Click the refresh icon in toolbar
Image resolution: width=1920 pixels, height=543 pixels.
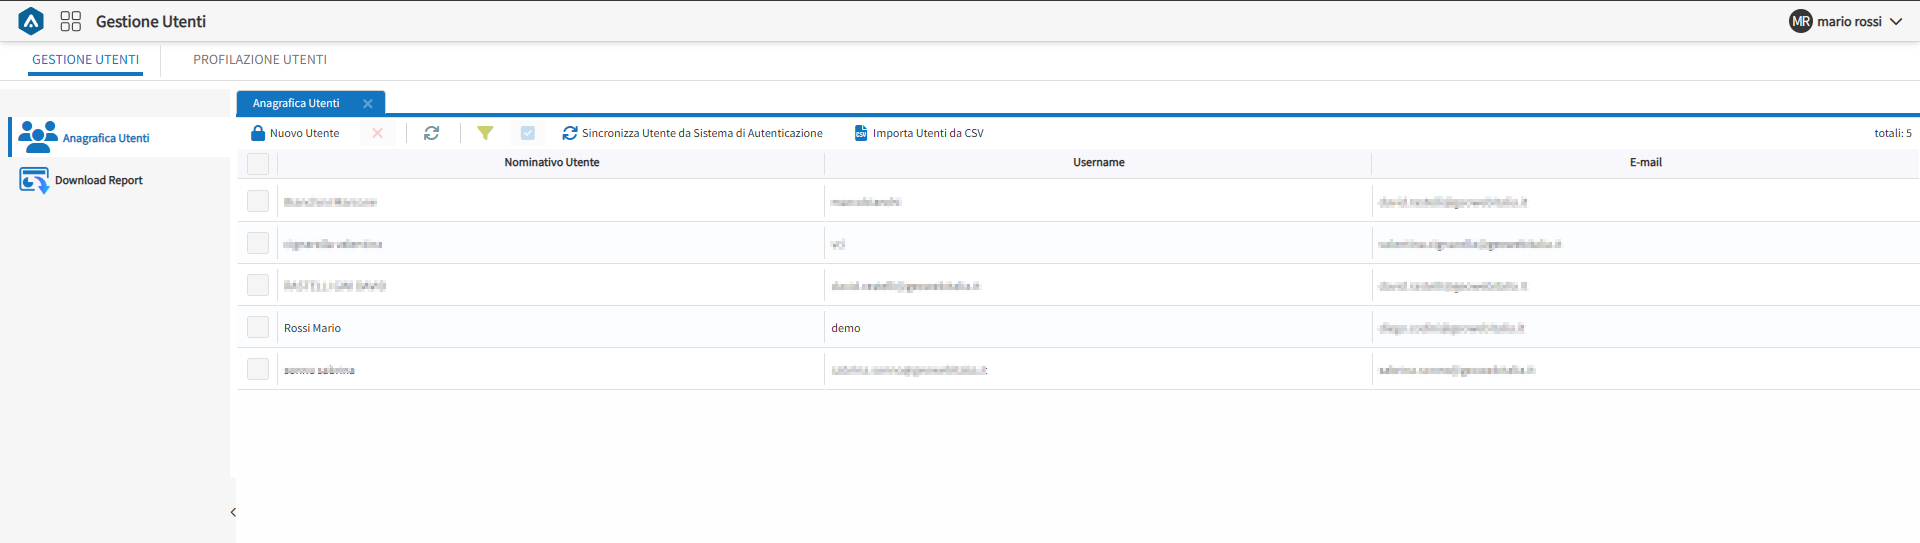pos(431,133)
